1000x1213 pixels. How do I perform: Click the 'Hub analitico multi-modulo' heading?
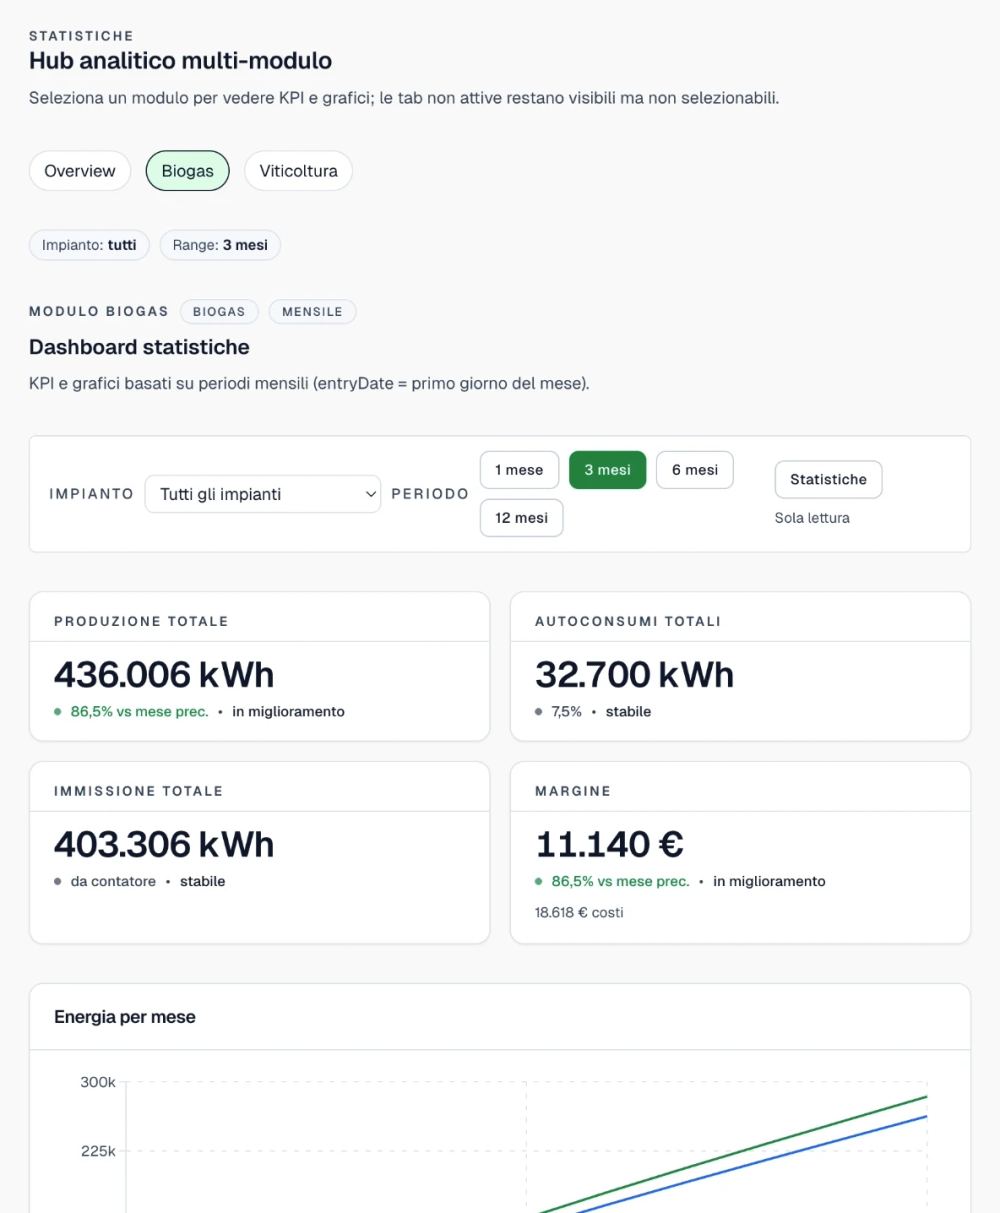[180, 61]
